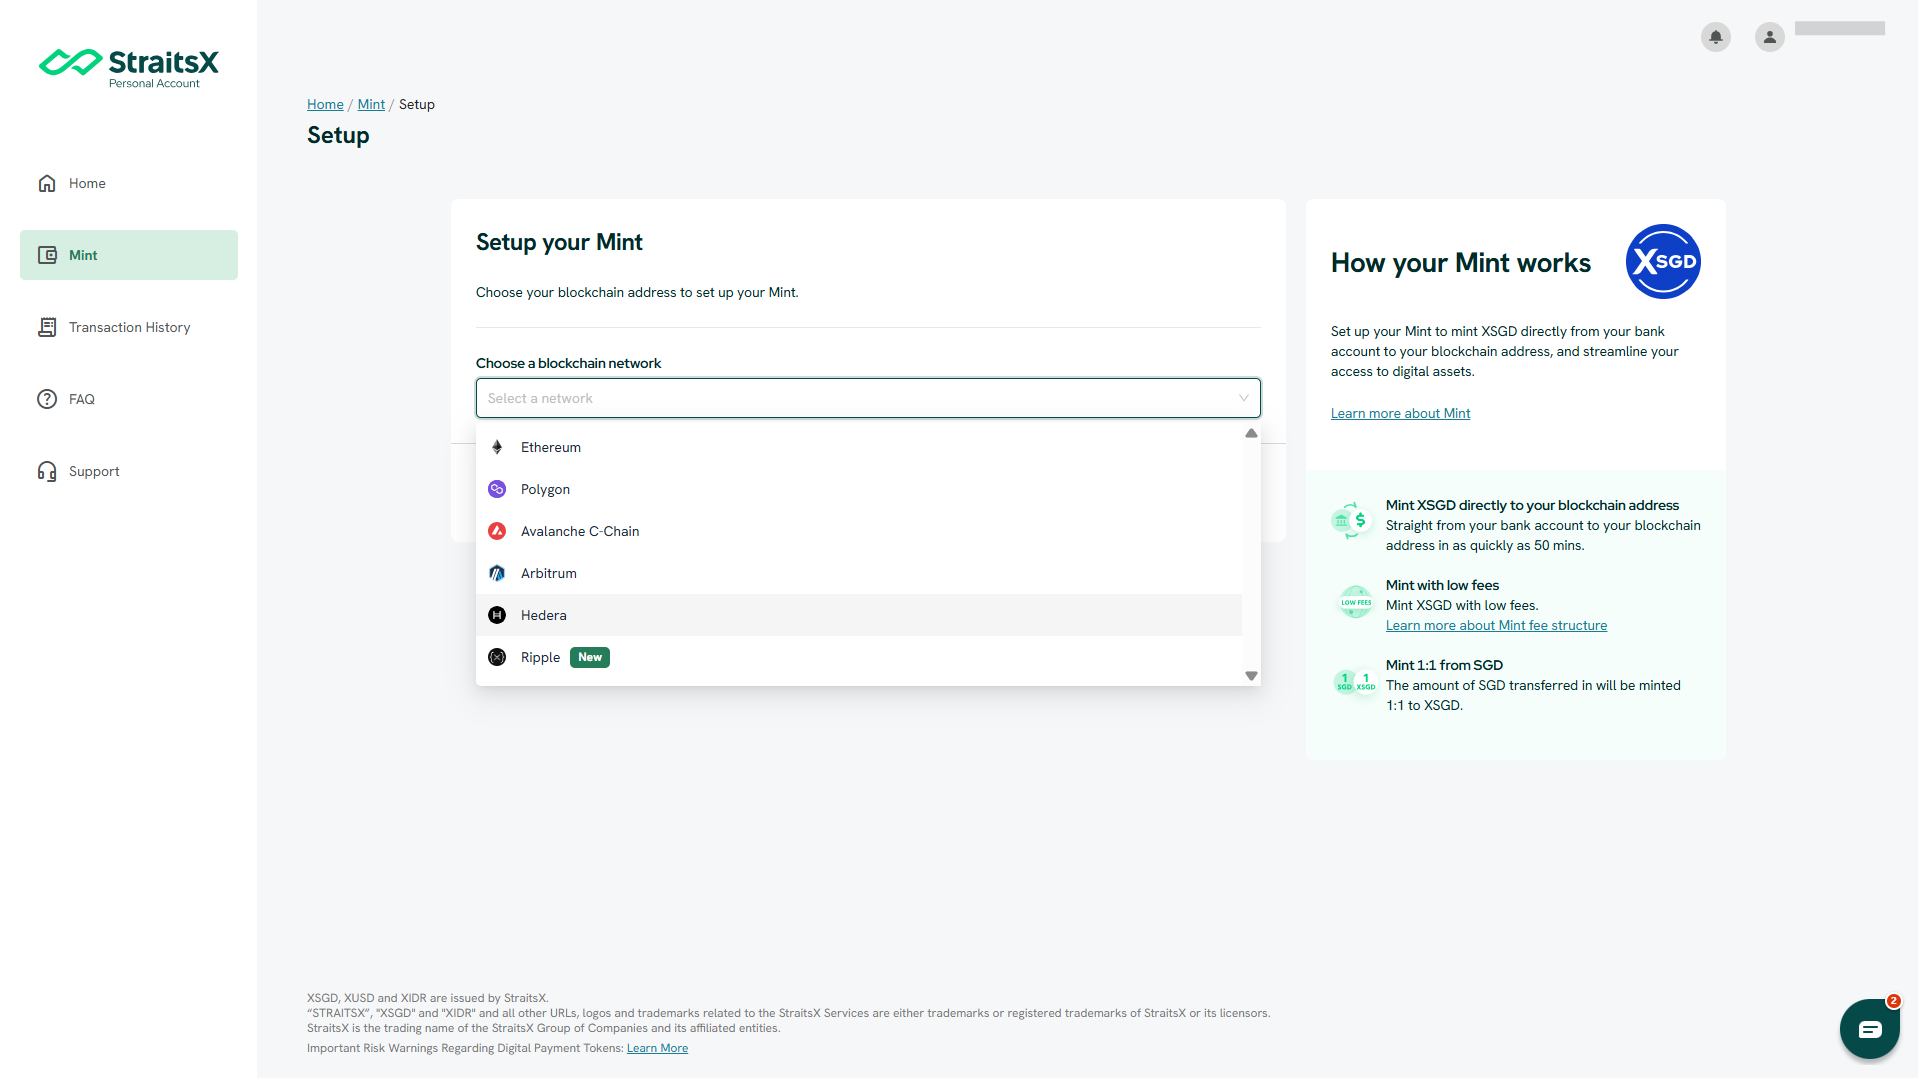Open Mint in sidebar

[129, 255]
